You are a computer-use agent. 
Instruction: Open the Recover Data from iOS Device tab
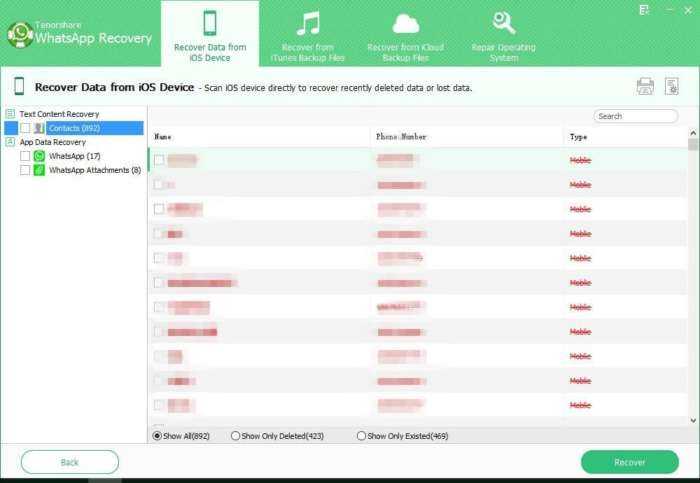(210, 34)
